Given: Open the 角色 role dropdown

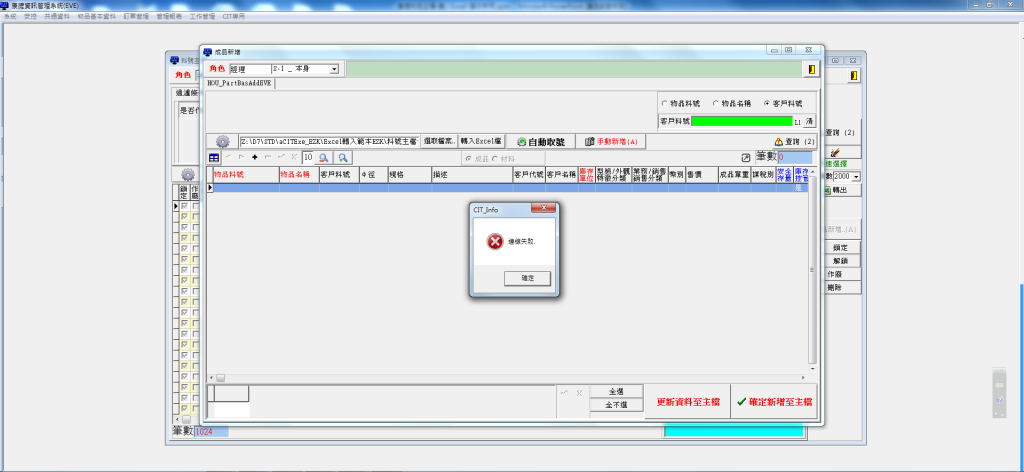Looking at the screenshot, I should coord(334,69).
